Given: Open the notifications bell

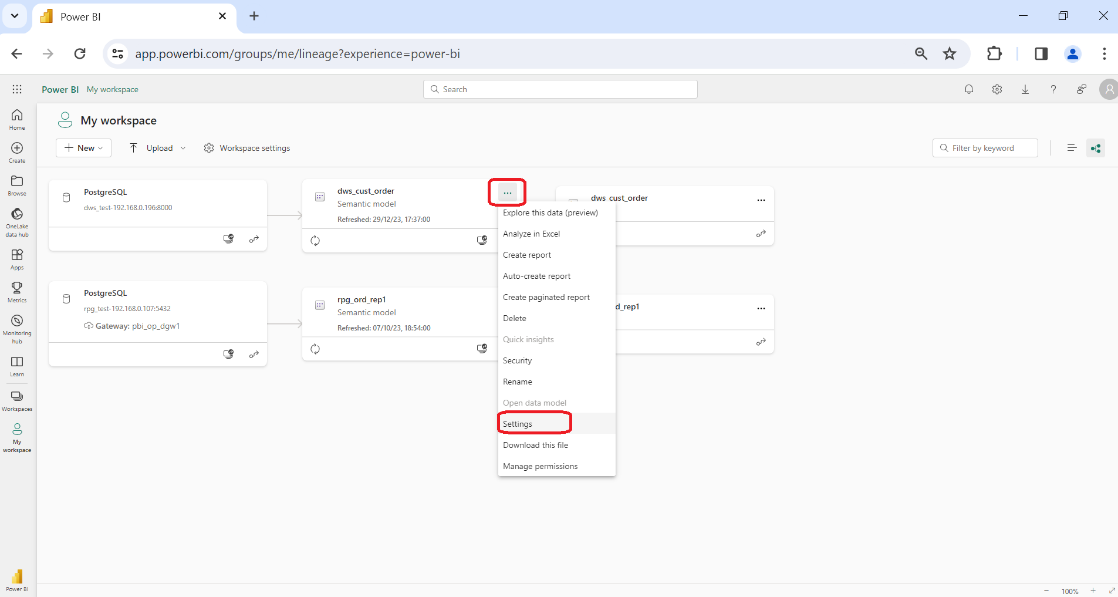Looking at the screenshot, I should [969, 89].
